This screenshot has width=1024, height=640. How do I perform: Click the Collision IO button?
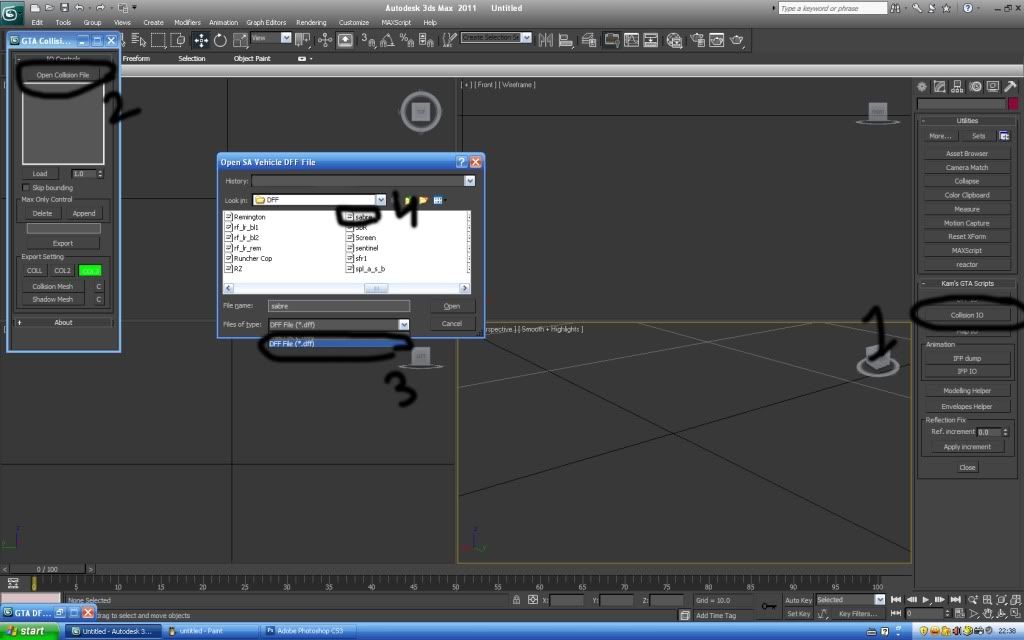click(967, 315)
